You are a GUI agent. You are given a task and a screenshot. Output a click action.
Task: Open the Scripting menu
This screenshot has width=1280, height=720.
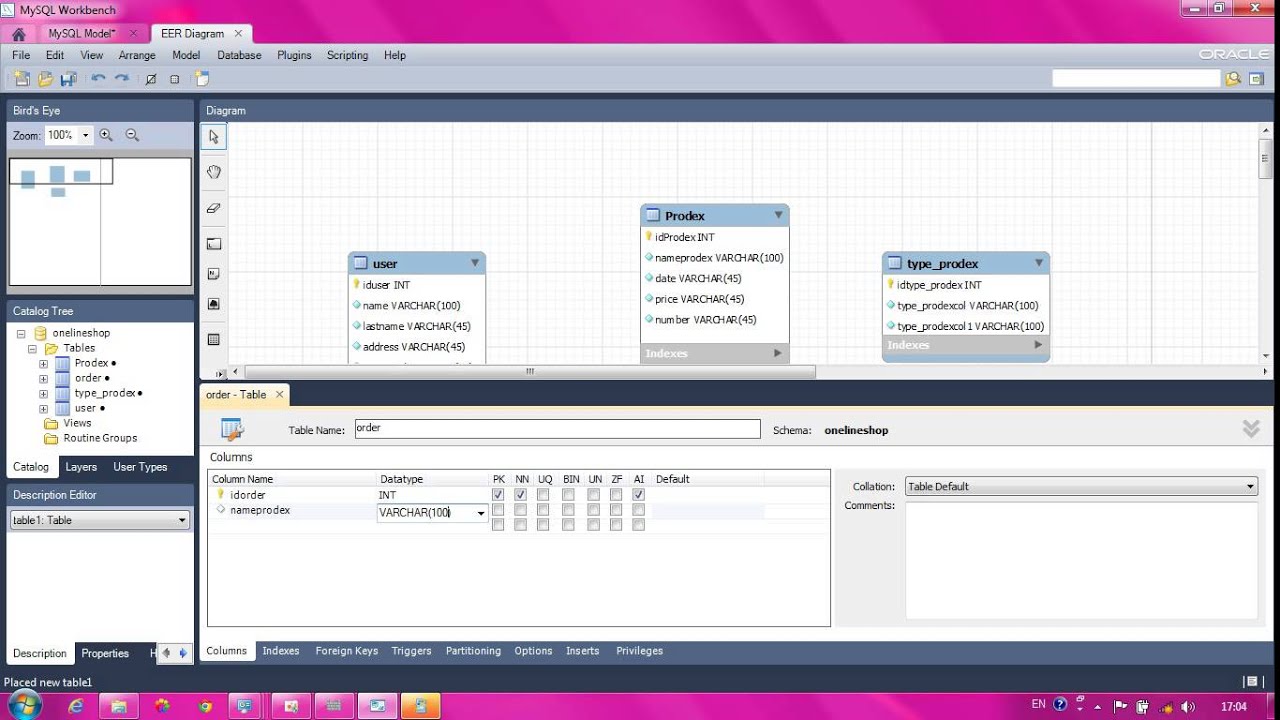tap(347, 55)
